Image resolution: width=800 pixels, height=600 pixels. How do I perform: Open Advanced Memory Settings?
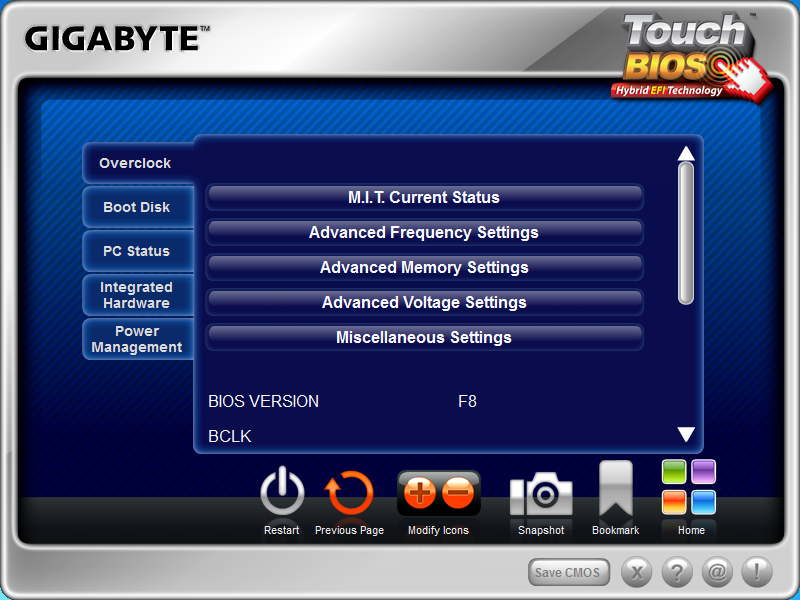424,267
